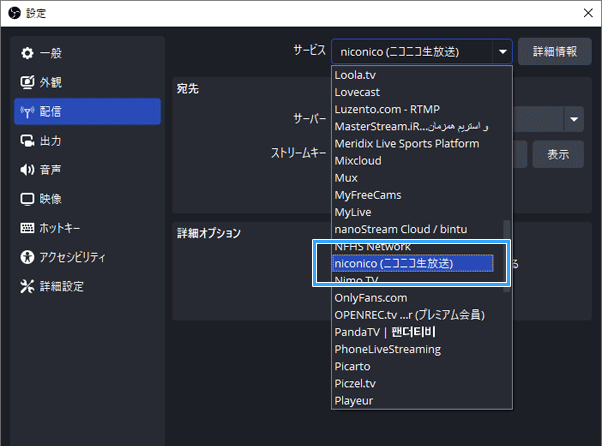Open the 音声 audio speaker icon

tap(27, 170)
